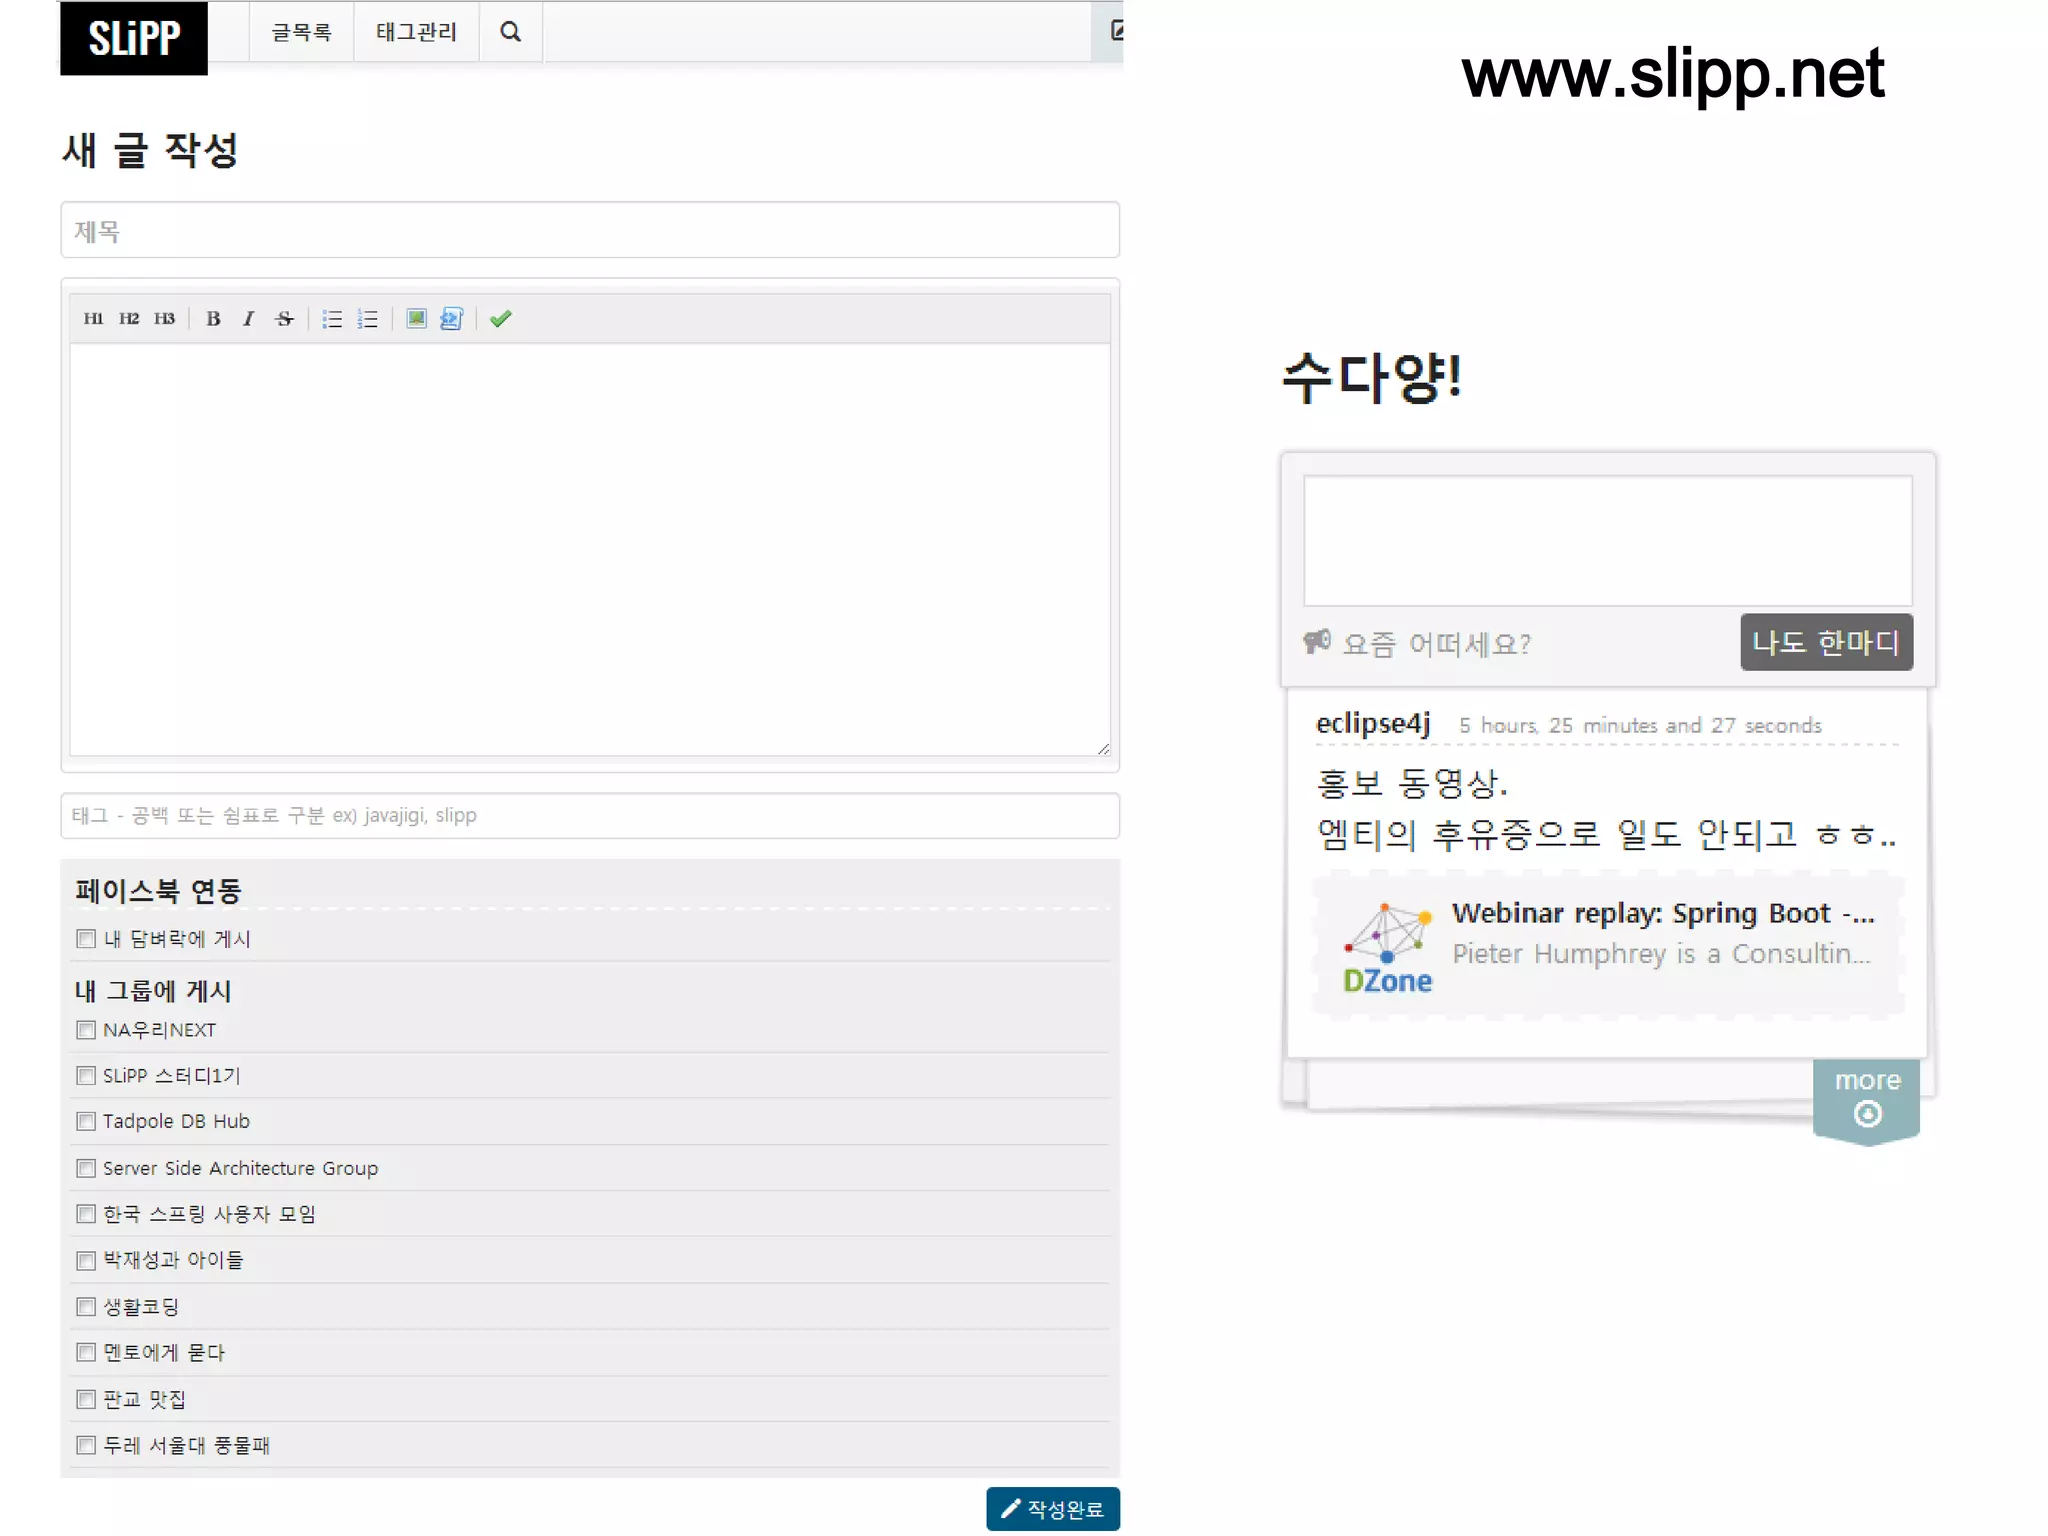Click into the main editor text area
This screenshot has height=1536, width=2048.
tap(590, 550)
